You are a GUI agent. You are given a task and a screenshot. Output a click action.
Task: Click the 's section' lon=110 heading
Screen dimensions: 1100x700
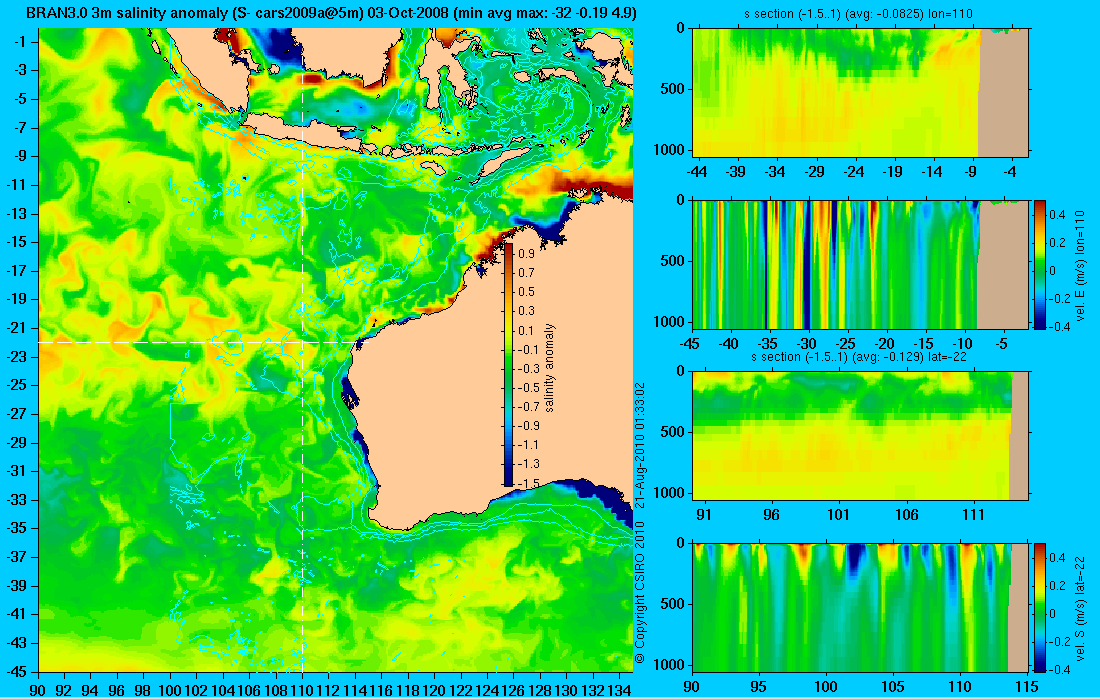[858, 13]
